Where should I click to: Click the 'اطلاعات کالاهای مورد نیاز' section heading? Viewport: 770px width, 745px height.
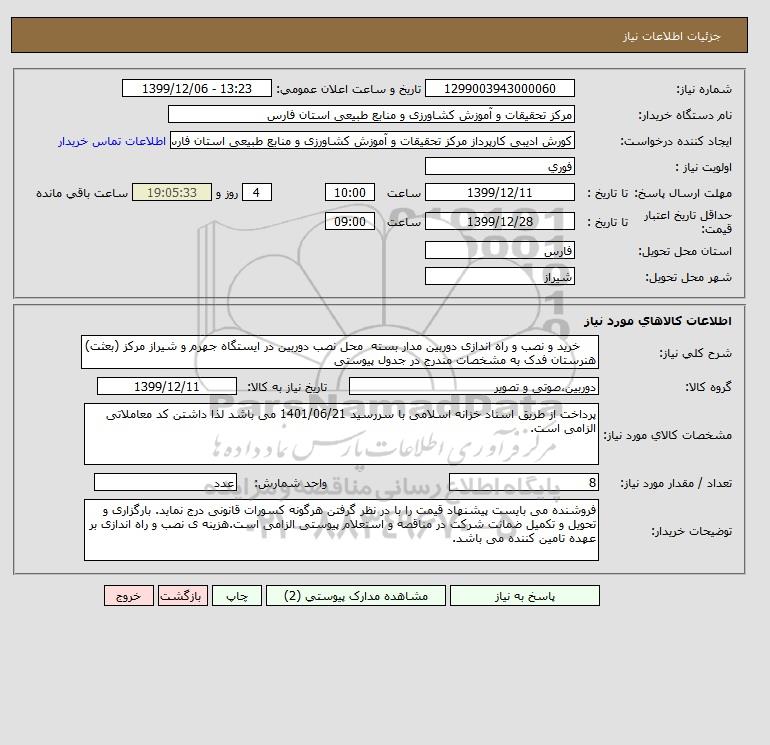tap(658, 321)
